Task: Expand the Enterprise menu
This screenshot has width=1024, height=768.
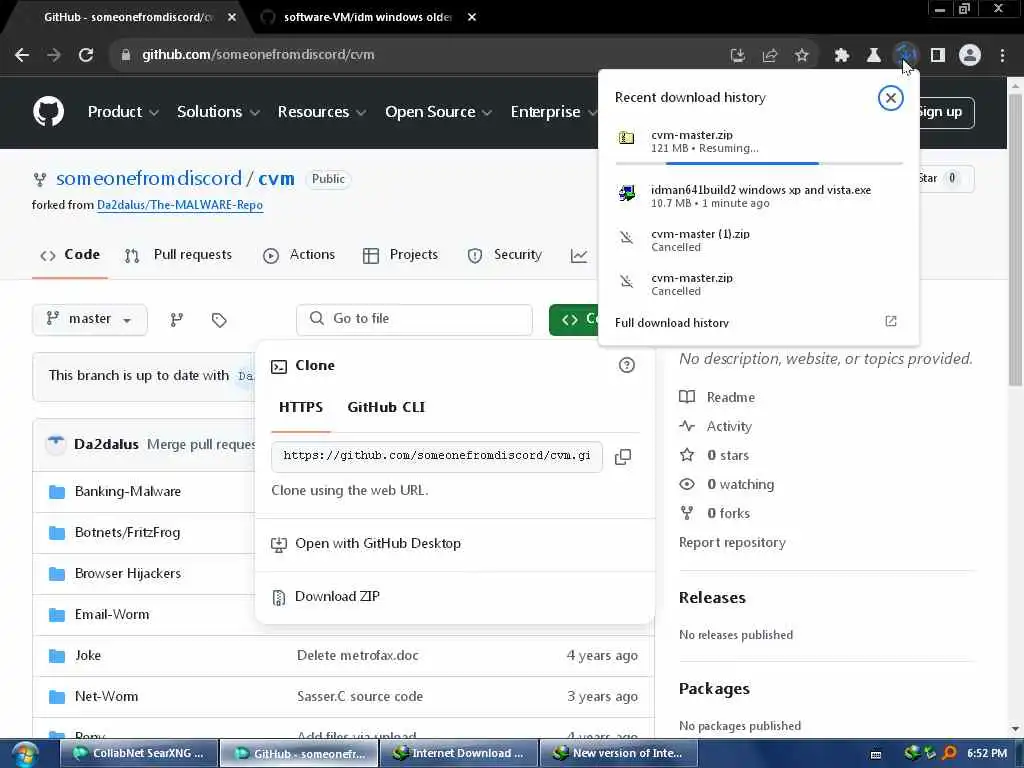Action: tap(552, 112)
